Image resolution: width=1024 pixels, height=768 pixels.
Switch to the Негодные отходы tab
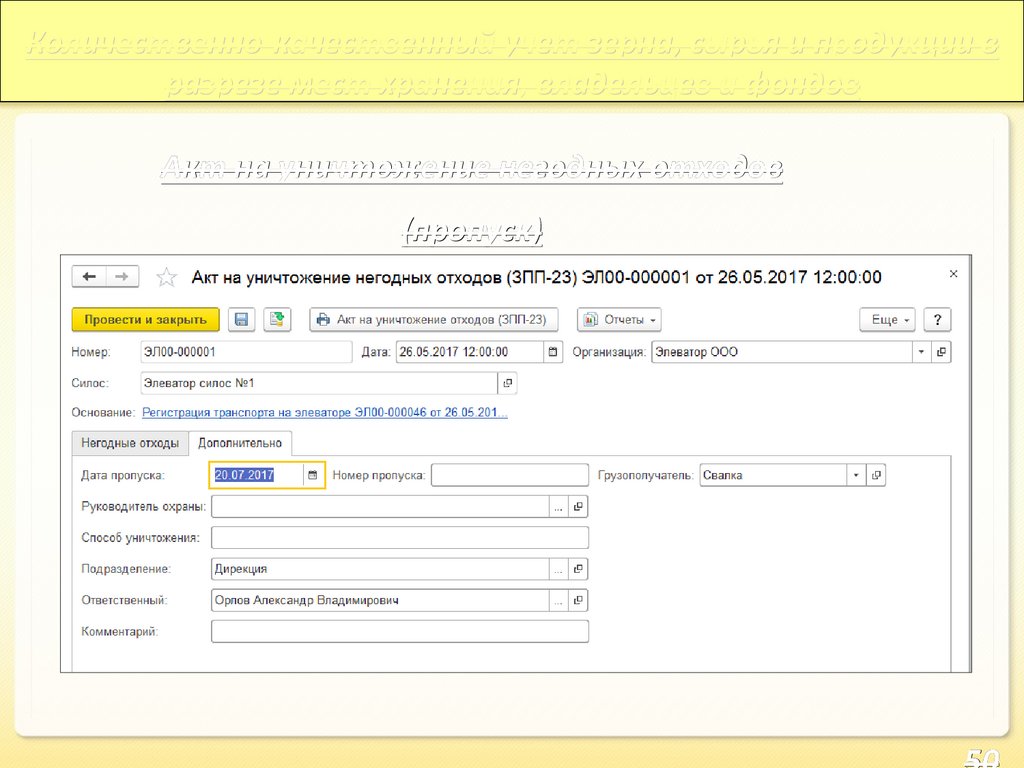pos(130,443)
